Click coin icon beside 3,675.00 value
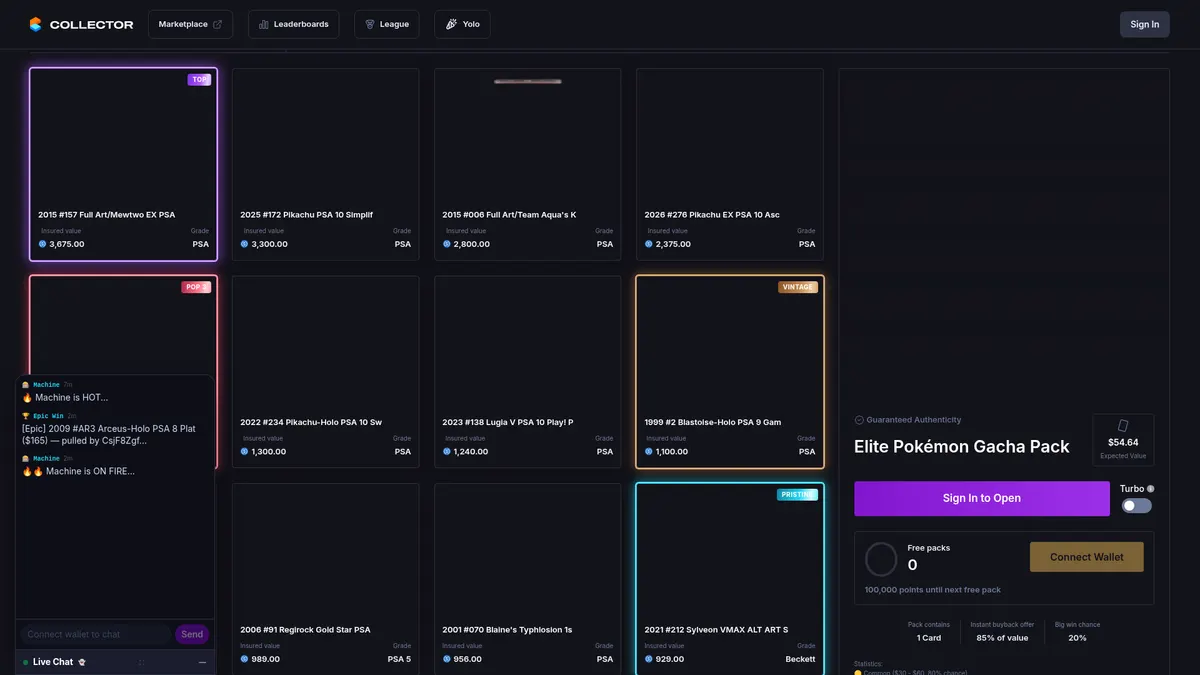The width and height of the screenshot is (1200, 675). (x=43, y=244)
